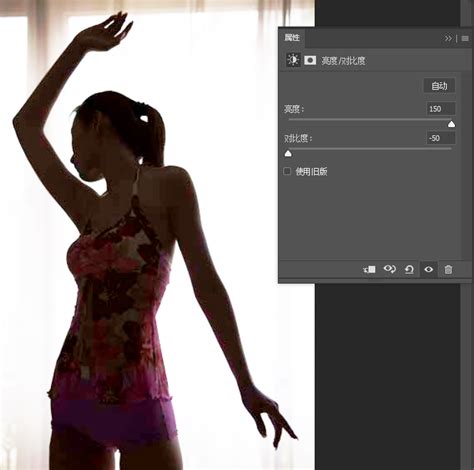Select the layer mask icon in Properties
Image resolution: width=474 pixels, height=470 pixels.
(310, 60)
